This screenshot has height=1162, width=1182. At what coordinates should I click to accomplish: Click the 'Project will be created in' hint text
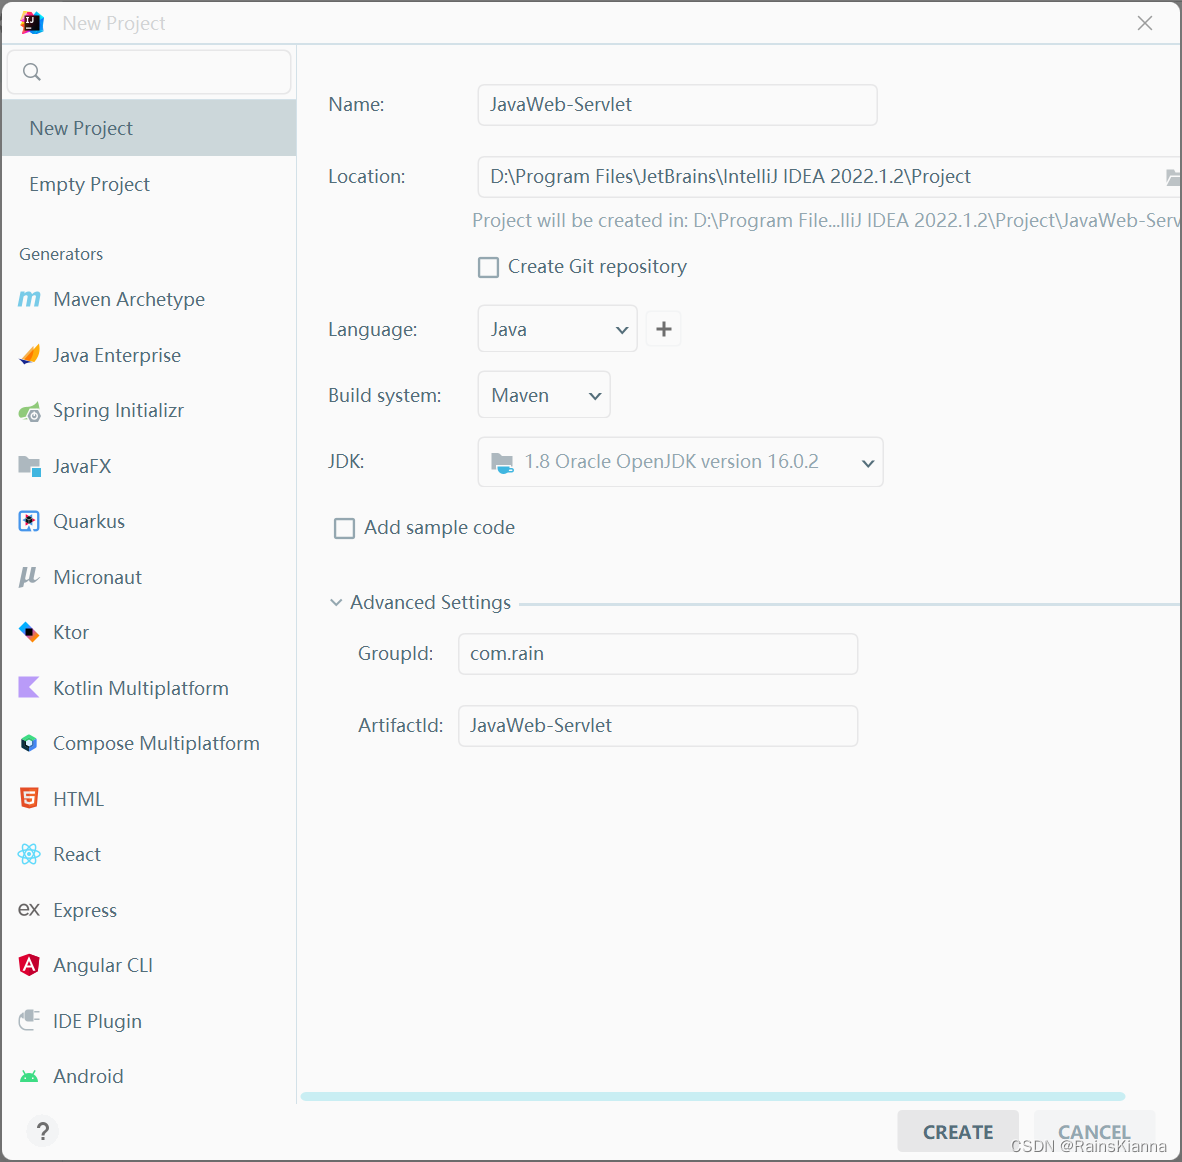coord(826,220)
